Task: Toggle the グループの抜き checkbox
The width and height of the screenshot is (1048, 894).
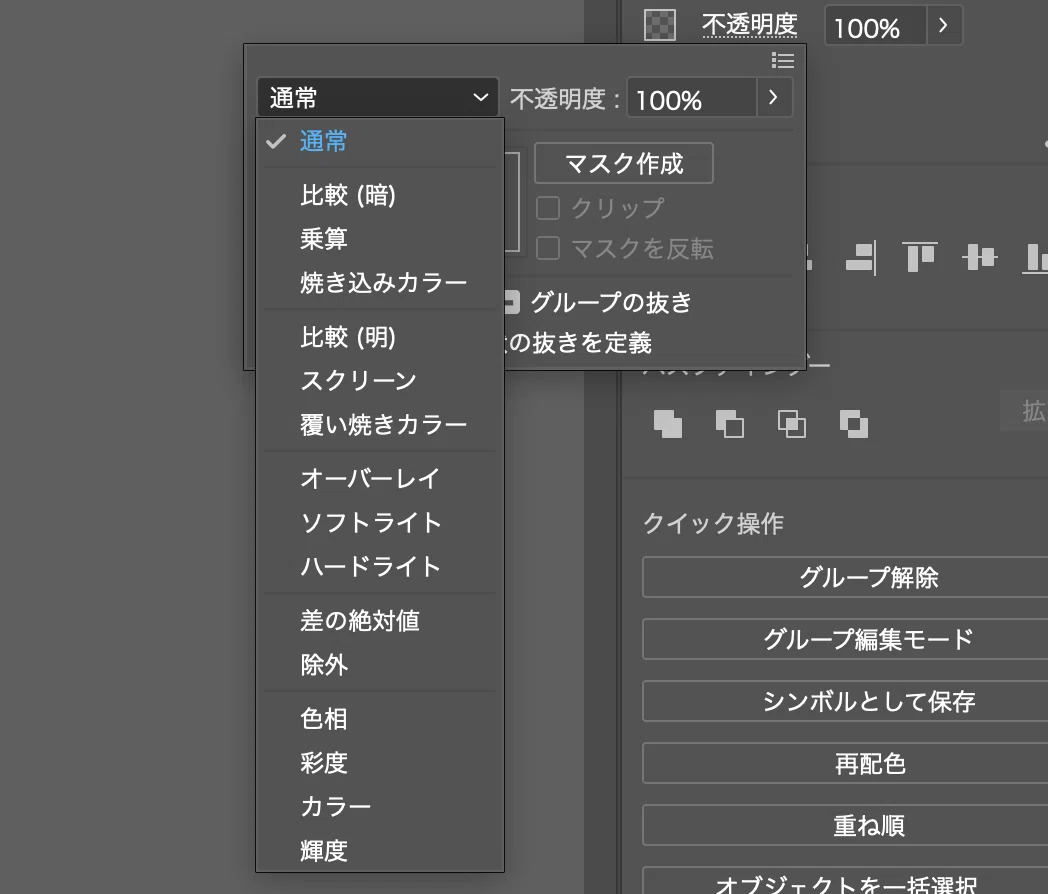Action: tap(511, 302)
